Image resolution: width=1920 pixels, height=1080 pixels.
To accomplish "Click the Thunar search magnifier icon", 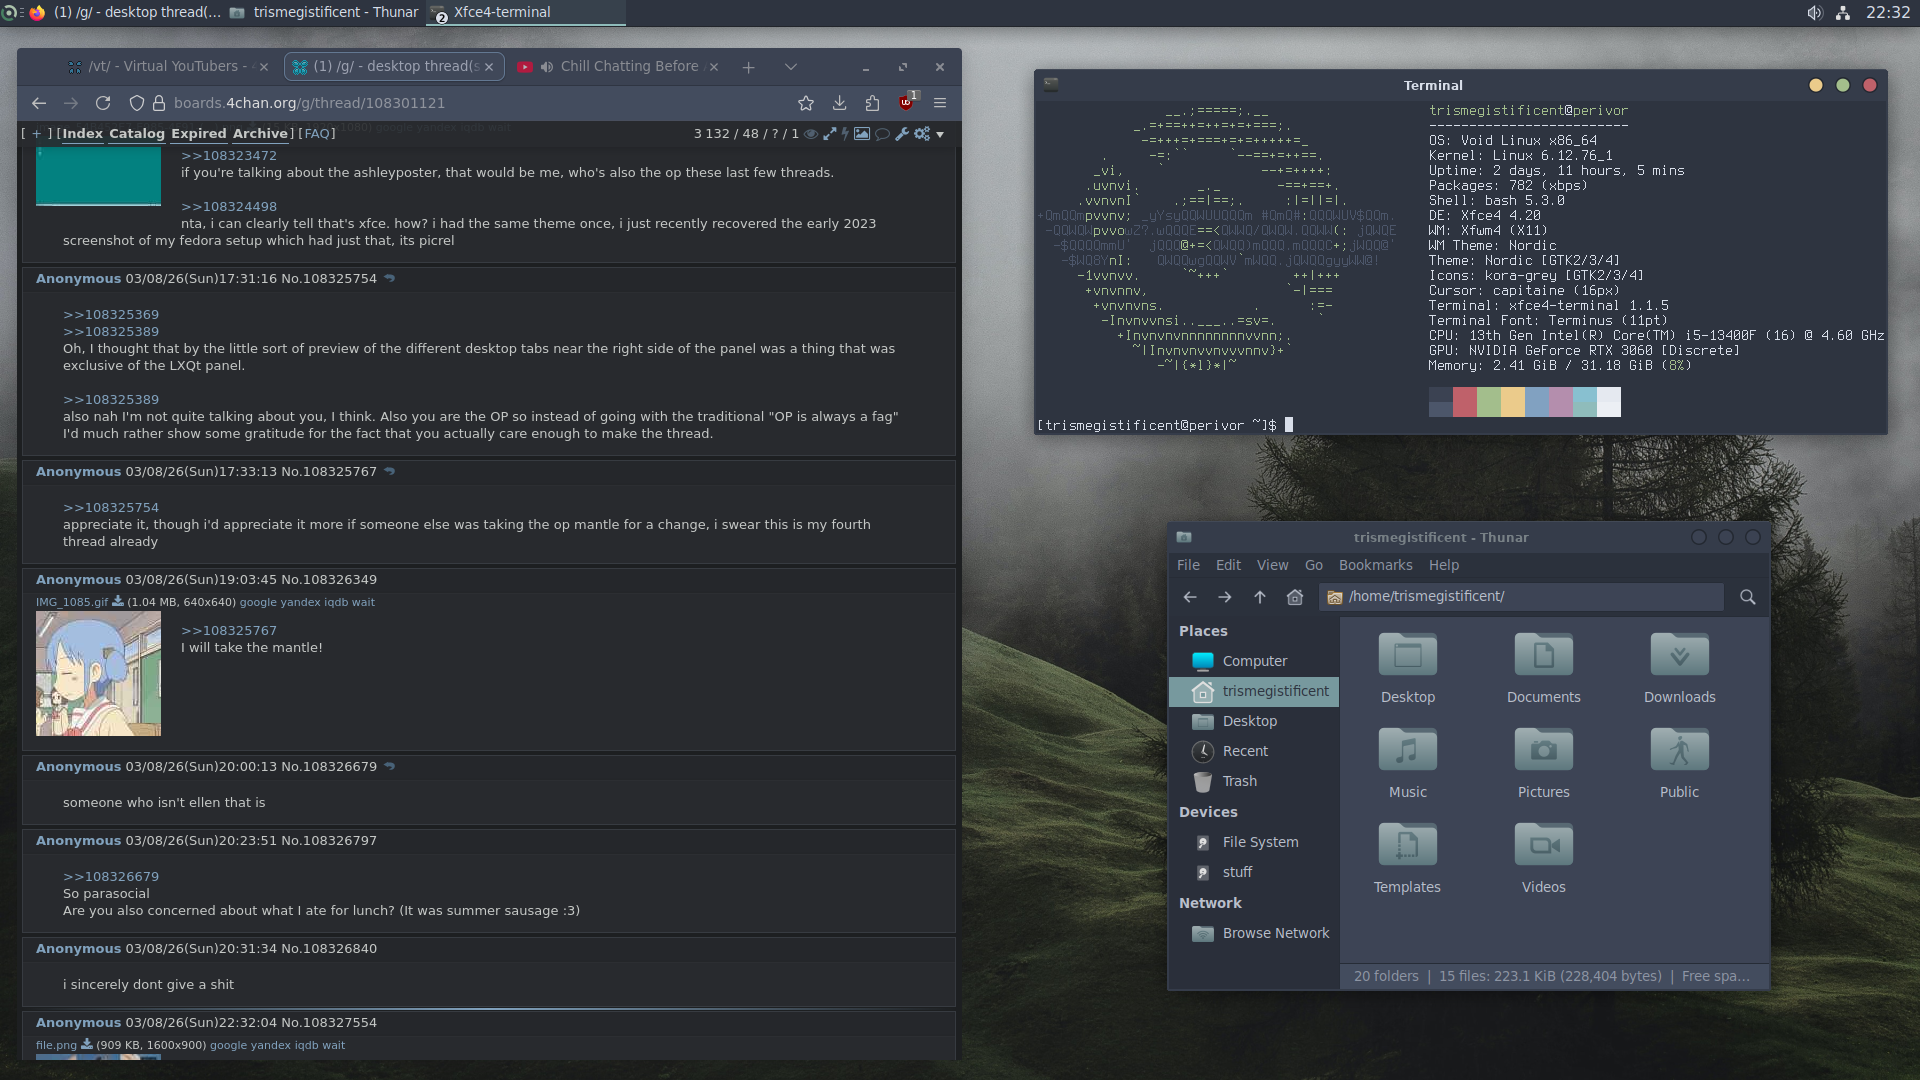I will point(1747,597).
